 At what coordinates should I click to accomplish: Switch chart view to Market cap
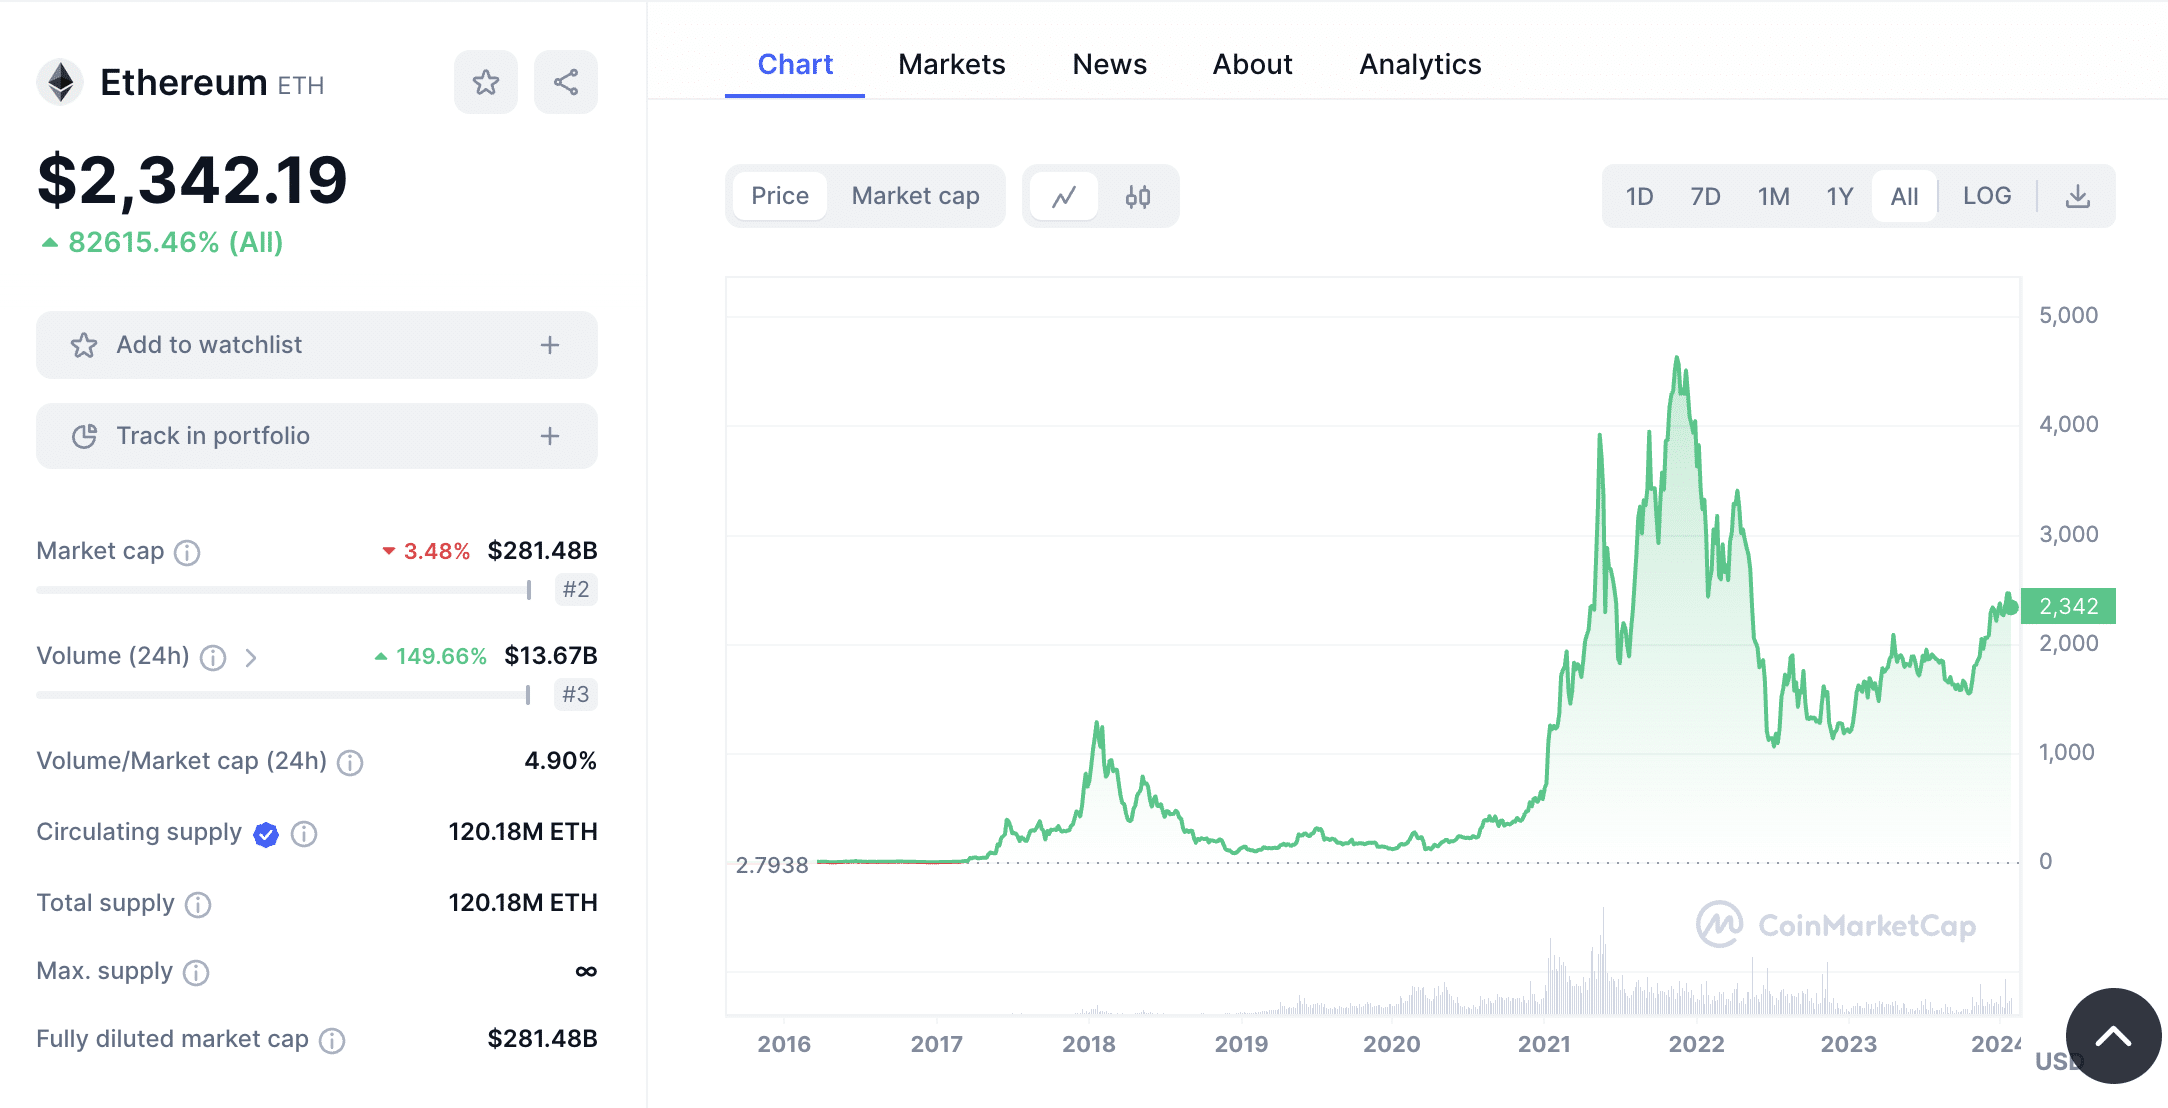click(x=915, y=196)
